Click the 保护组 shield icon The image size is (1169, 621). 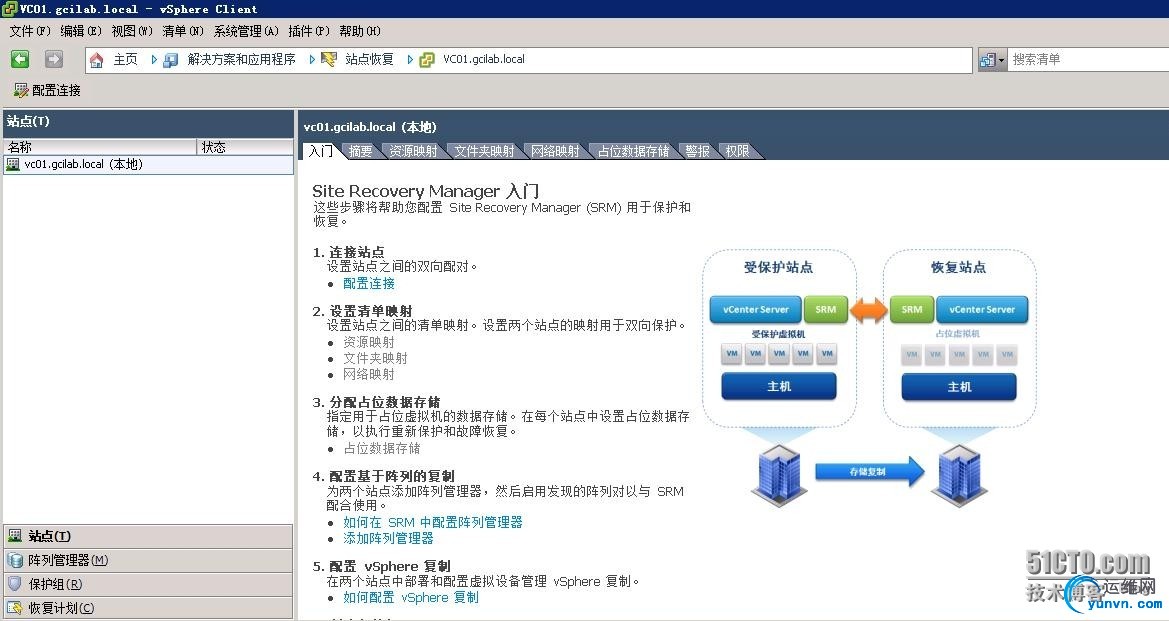14,584
